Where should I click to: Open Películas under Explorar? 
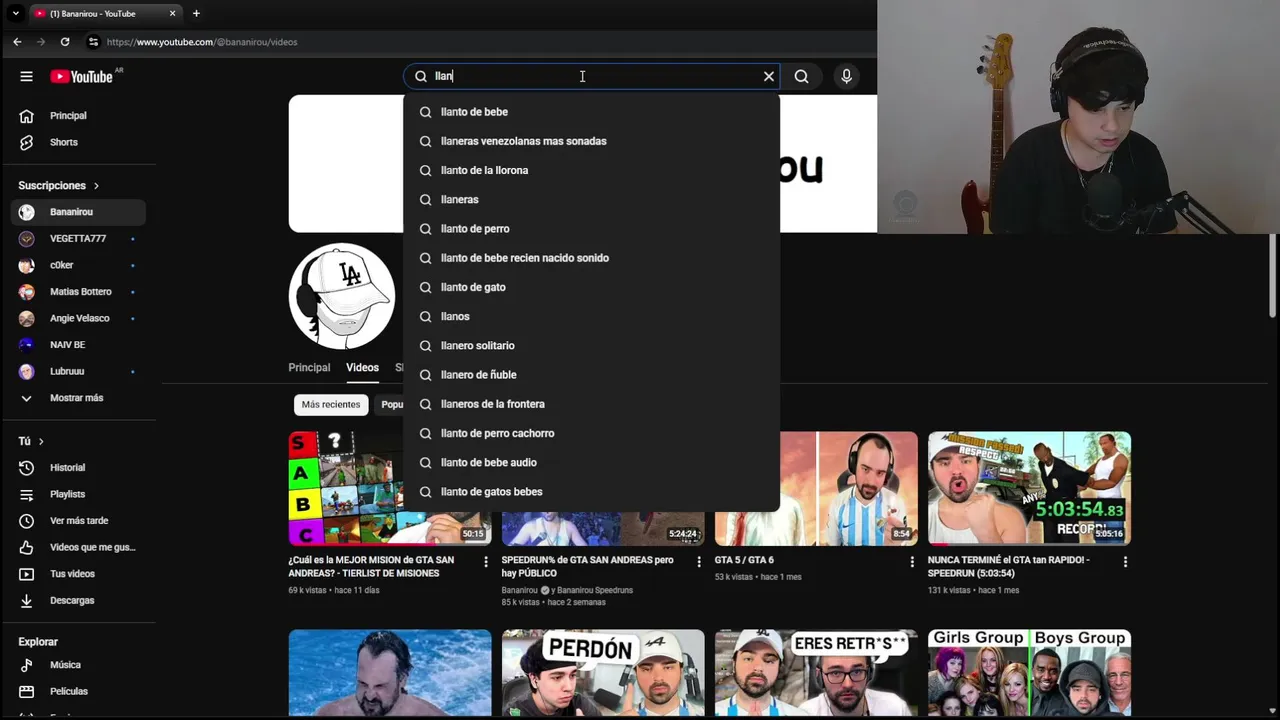tap(79, 691)
